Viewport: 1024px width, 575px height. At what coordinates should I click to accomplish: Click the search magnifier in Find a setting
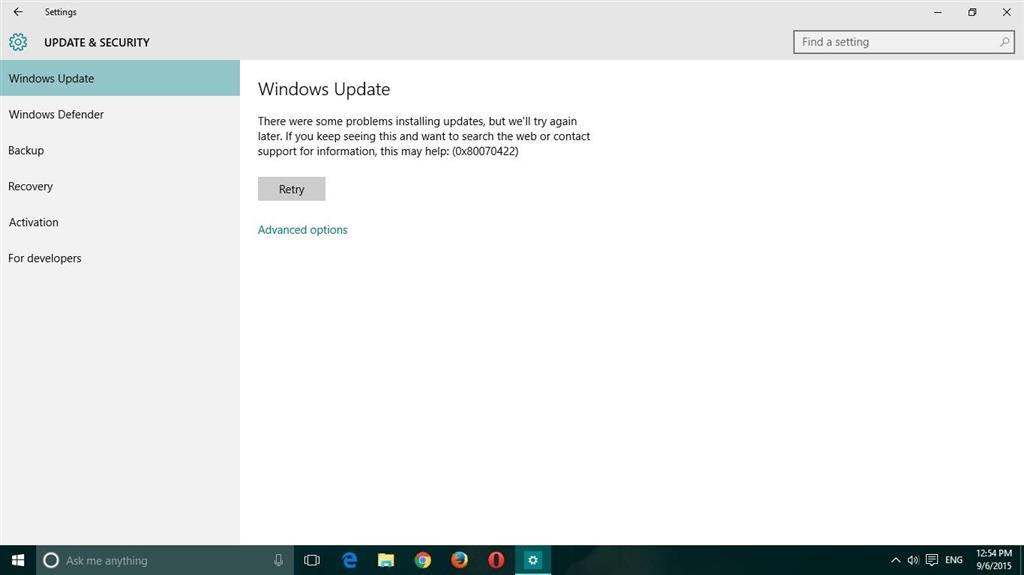tap(1004, 42)
